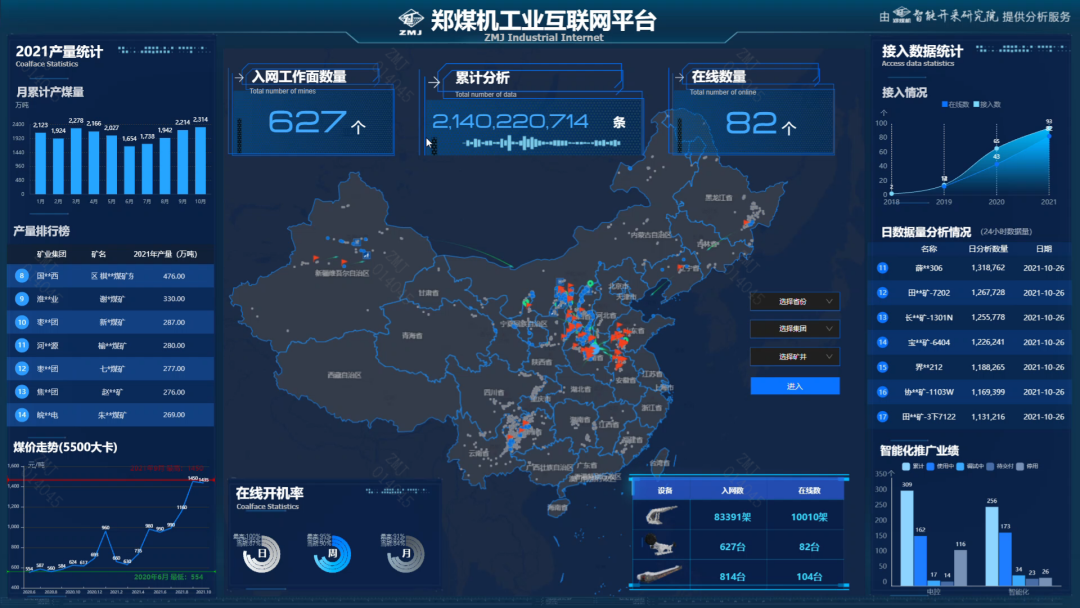Click rank badge 17 beside 田**矿-3下7122
Image resolution: width=1080 pixels, height=608 pixels.
[882, 417]
